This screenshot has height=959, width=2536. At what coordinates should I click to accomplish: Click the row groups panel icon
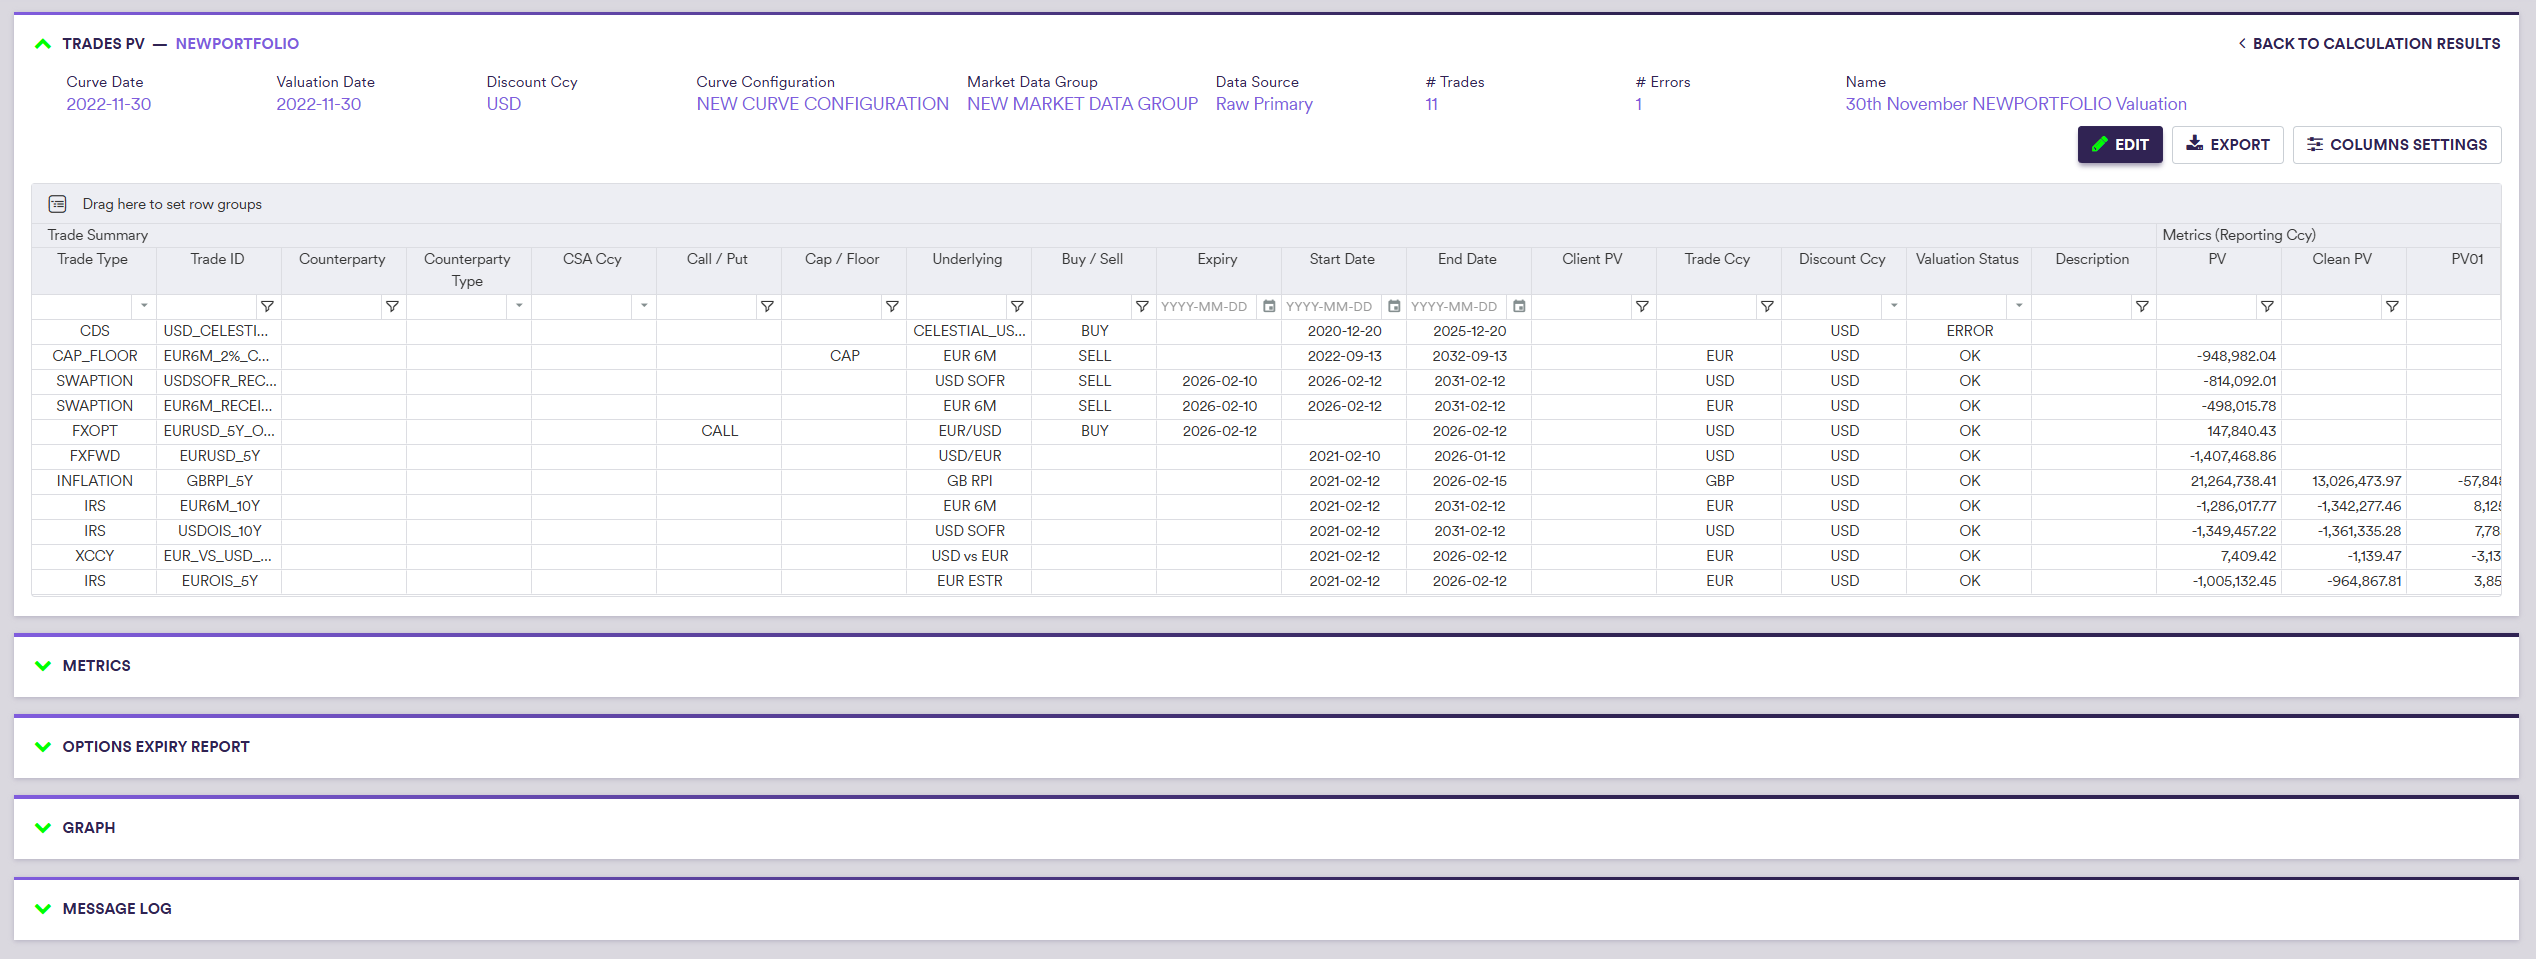click(58, 204)
